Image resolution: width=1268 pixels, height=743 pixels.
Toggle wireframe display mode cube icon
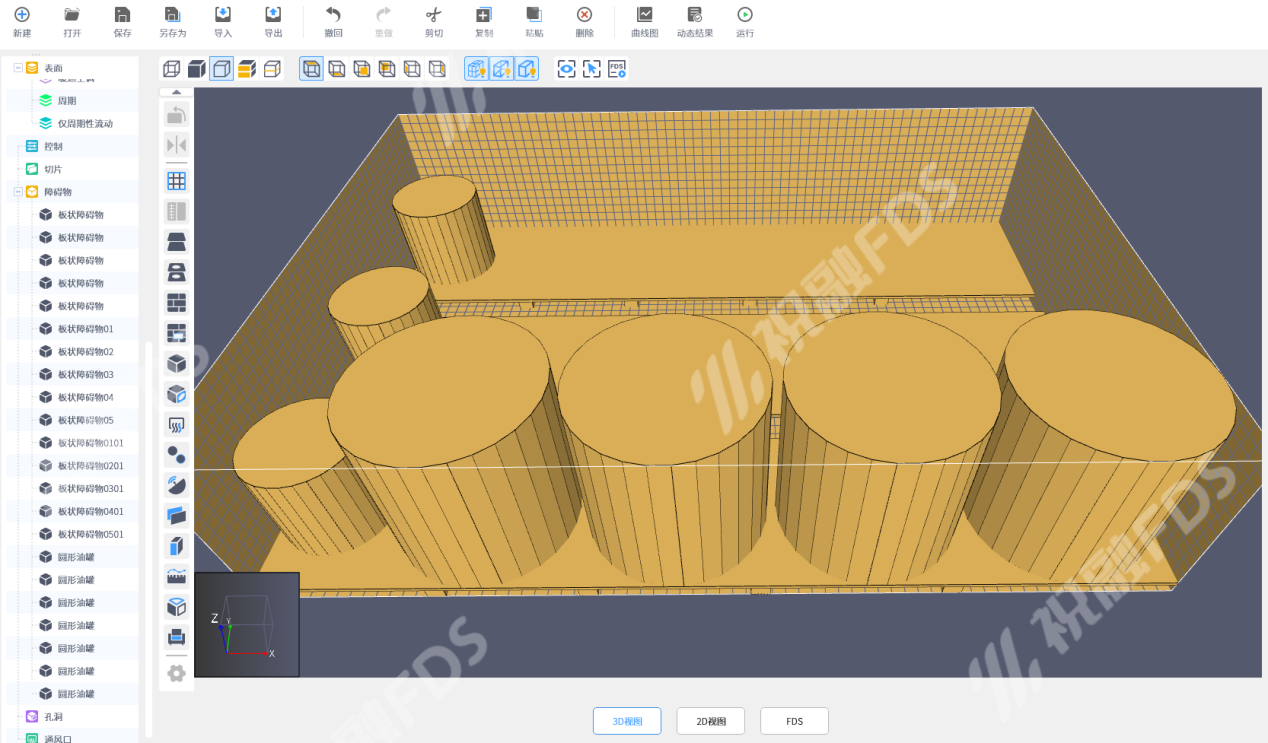(x=172, y=69)
